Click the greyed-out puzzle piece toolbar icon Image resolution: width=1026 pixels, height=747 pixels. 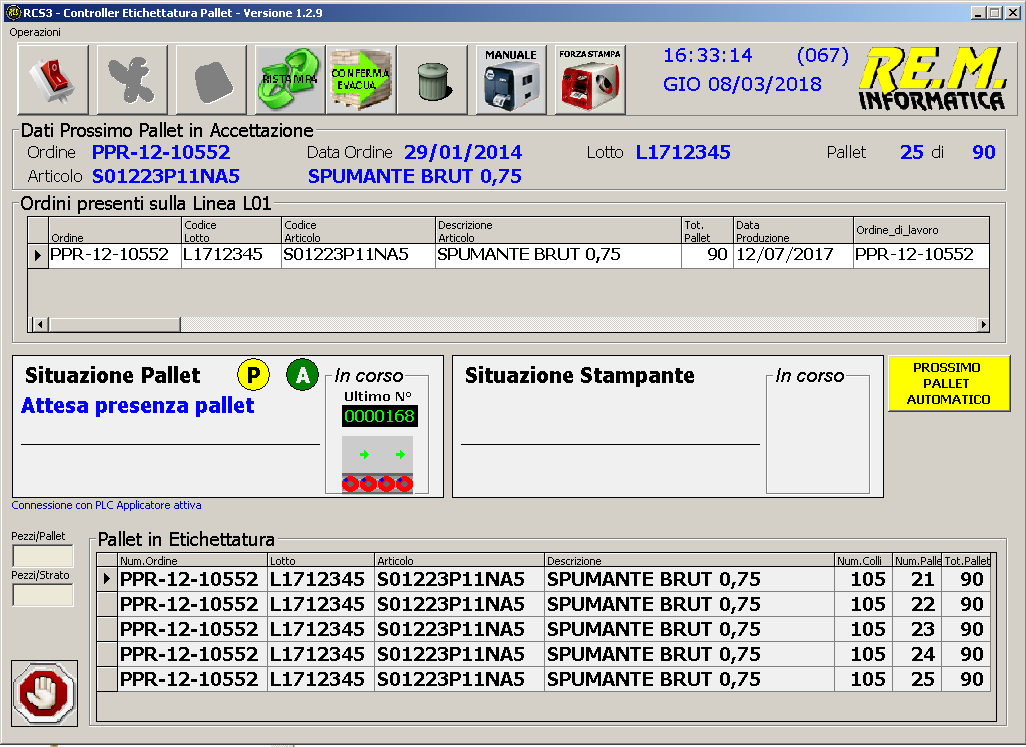pos(132,80)
